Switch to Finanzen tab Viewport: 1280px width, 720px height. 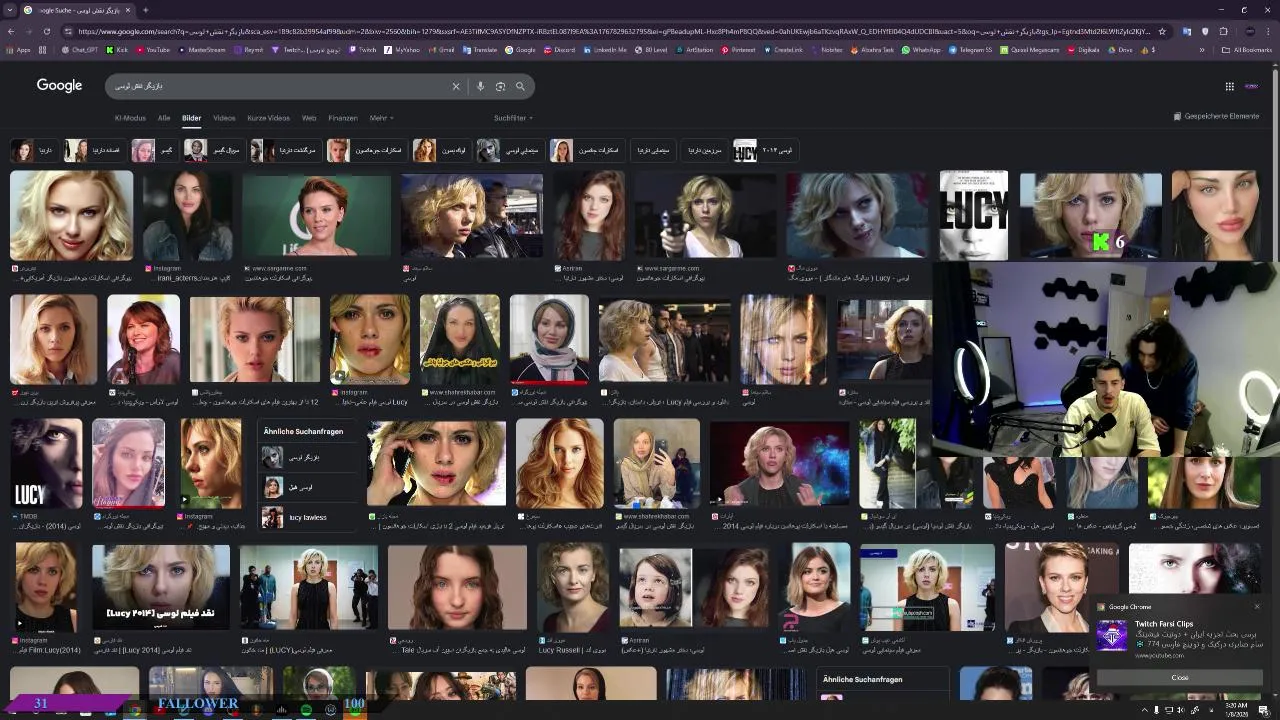(x=343, y=118)
